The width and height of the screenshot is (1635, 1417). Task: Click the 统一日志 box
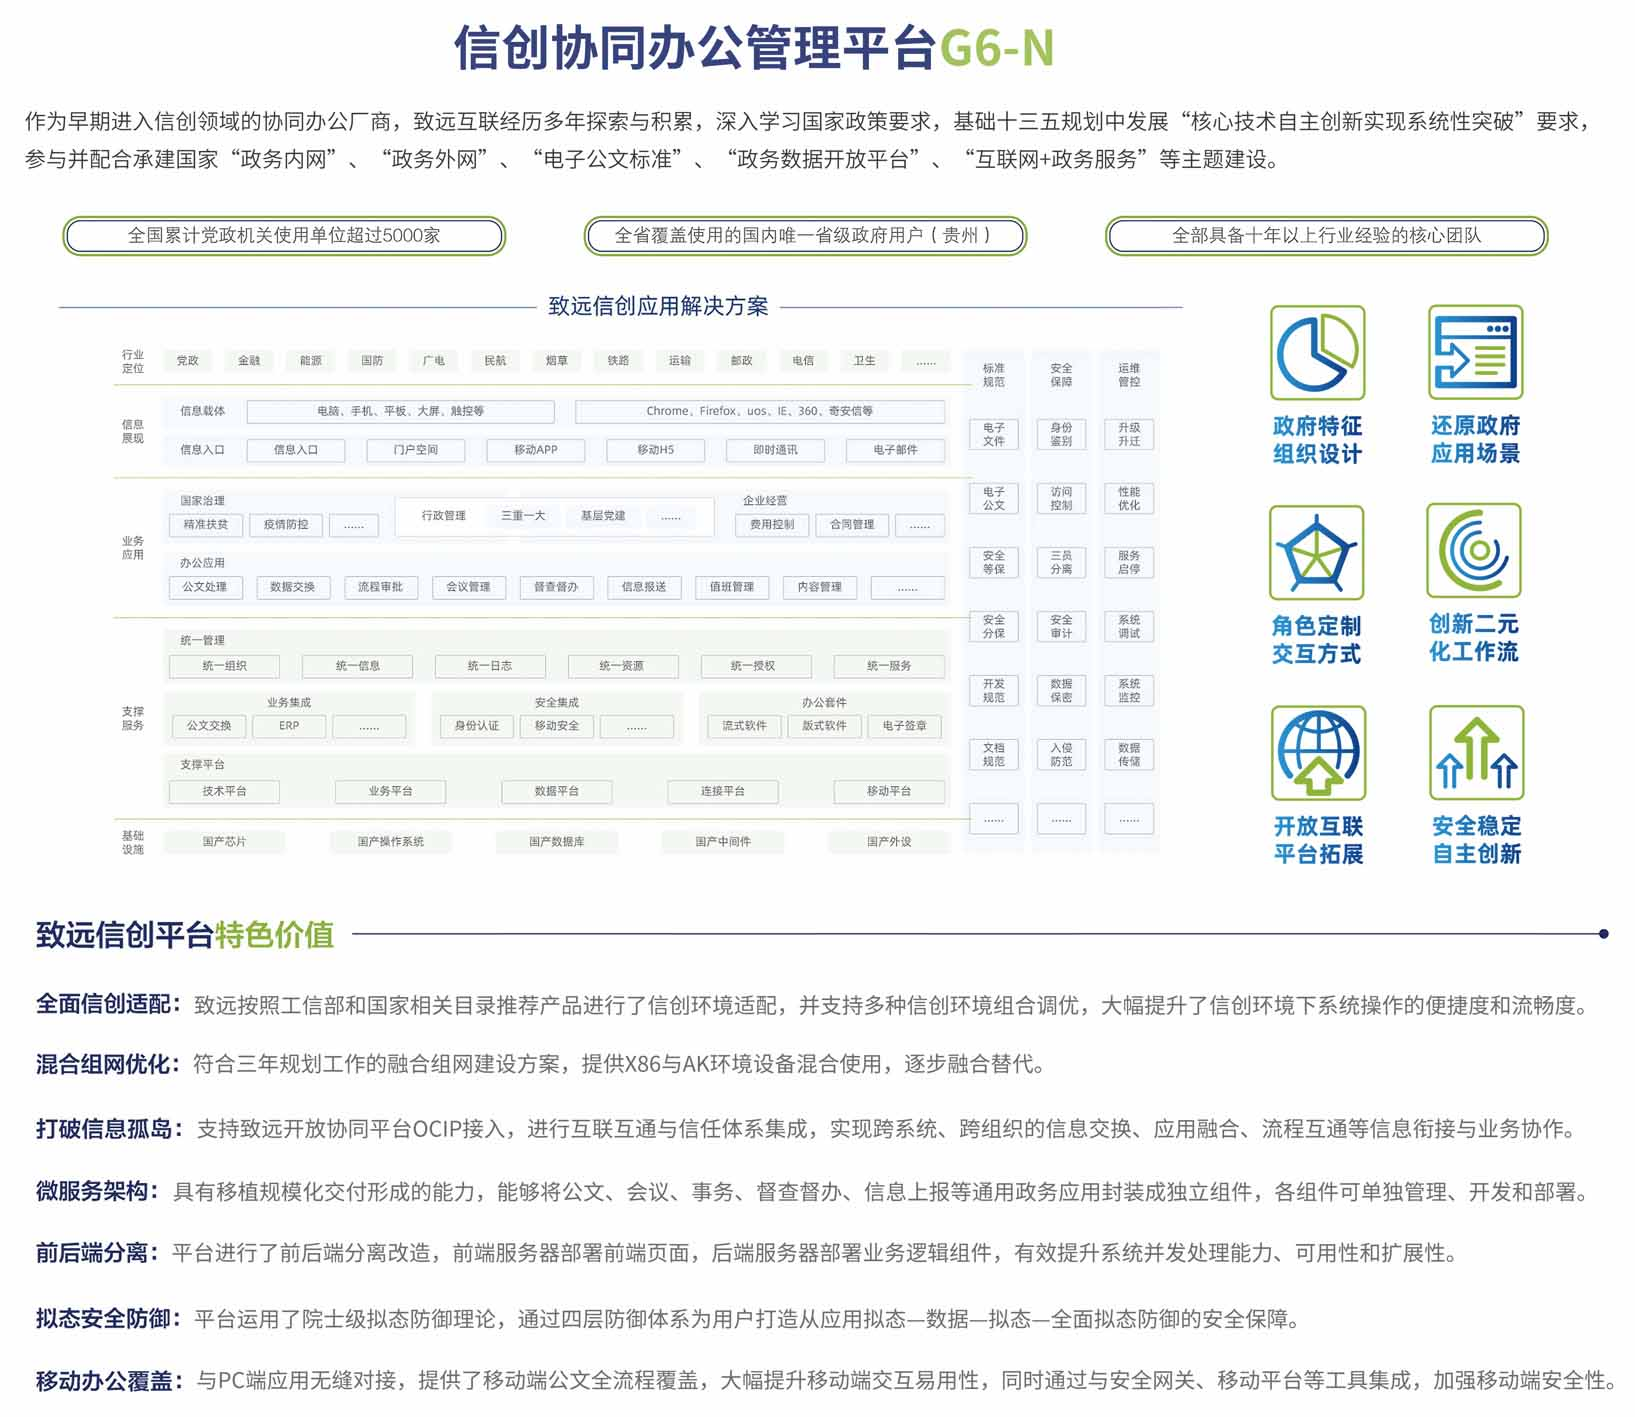pyautogui.click(x=490, y=666)
